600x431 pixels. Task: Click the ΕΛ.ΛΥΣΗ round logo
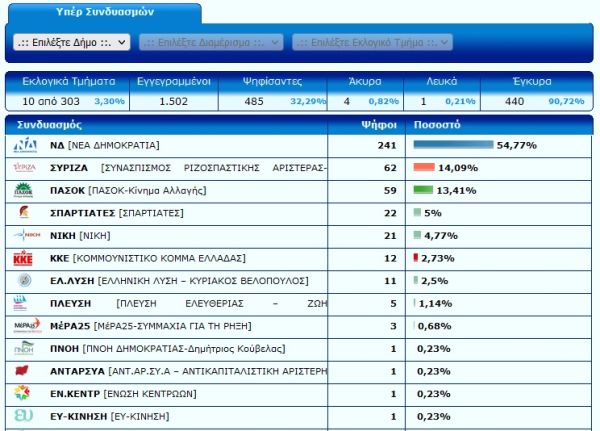pos(25,280)
